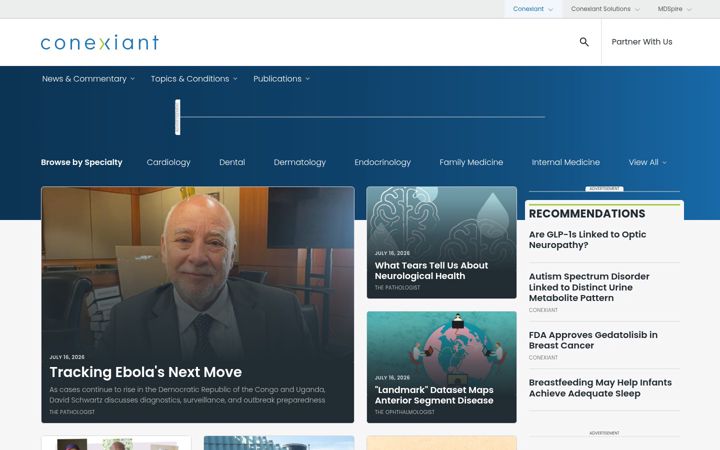720x450 pixels.
Task: Click the bald man featured photo
Action: [197, 269]
